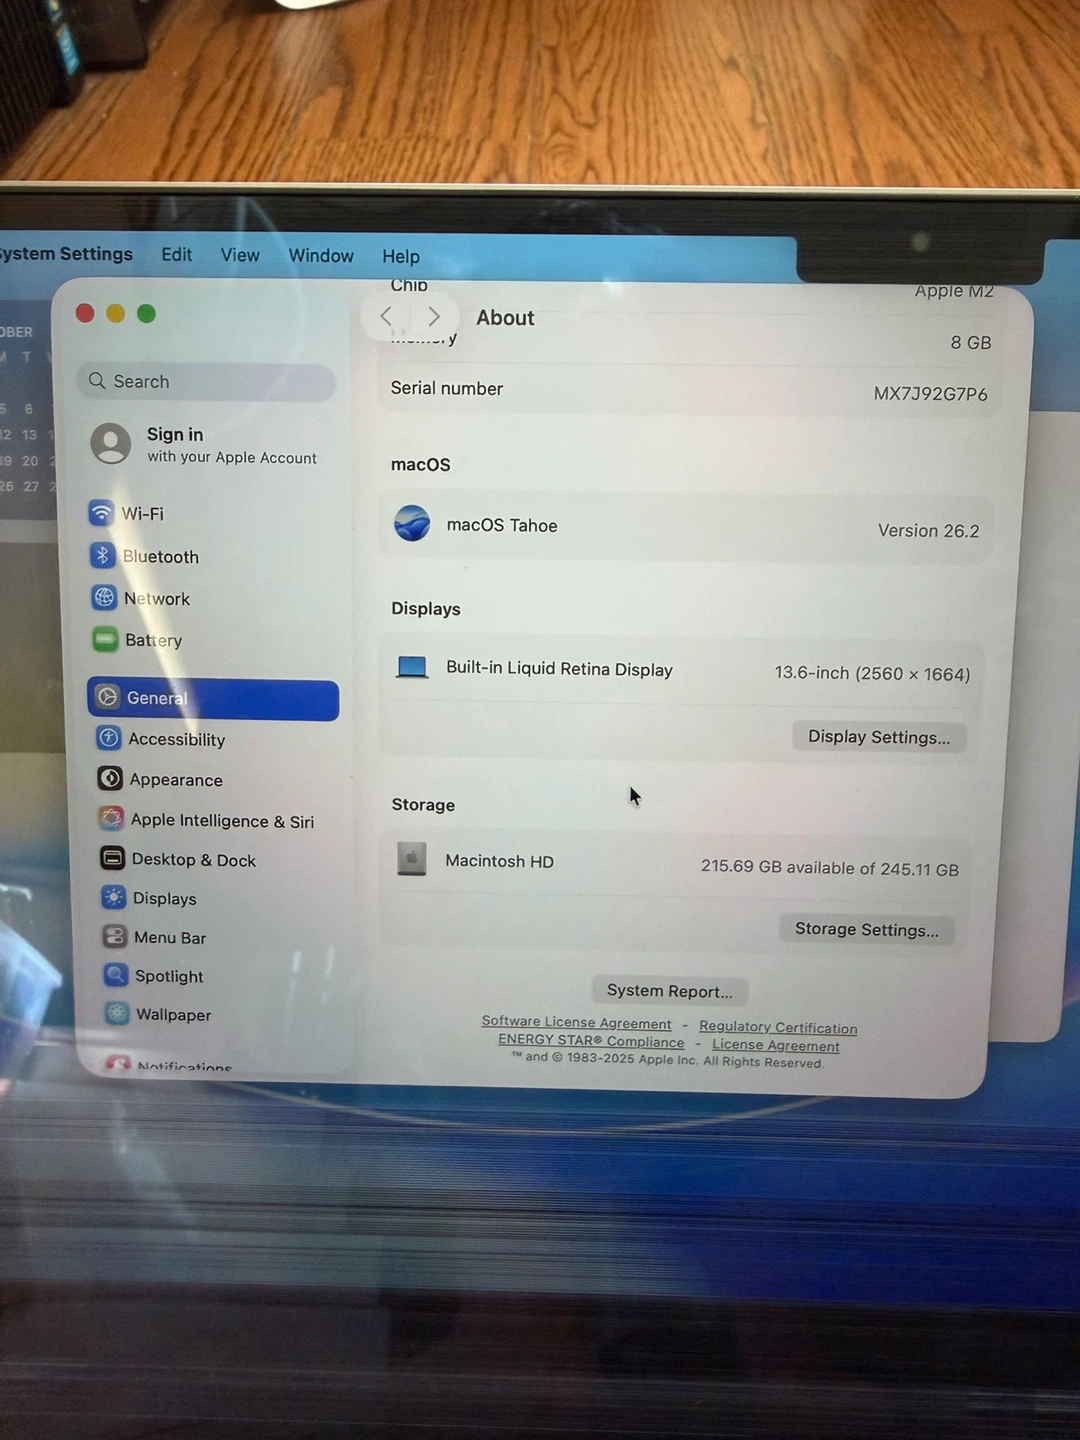Open the Network globe icon
1080x1440 pixels.
coord(104,597)
